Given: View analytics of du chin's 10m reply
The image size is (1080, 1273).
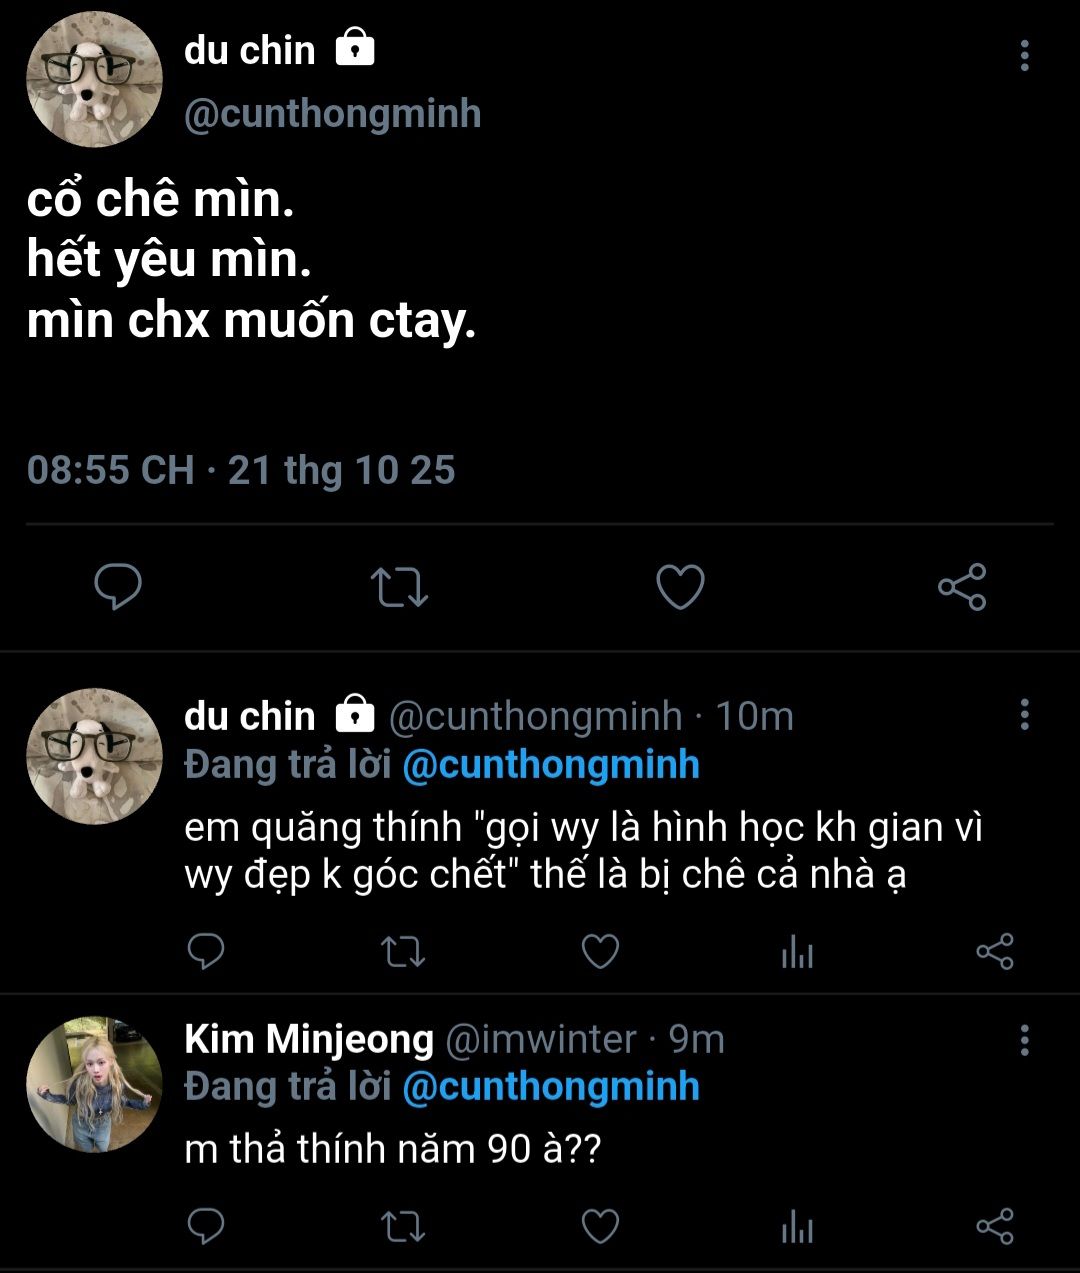Looking at the screenshot, I should coord(797,953).
